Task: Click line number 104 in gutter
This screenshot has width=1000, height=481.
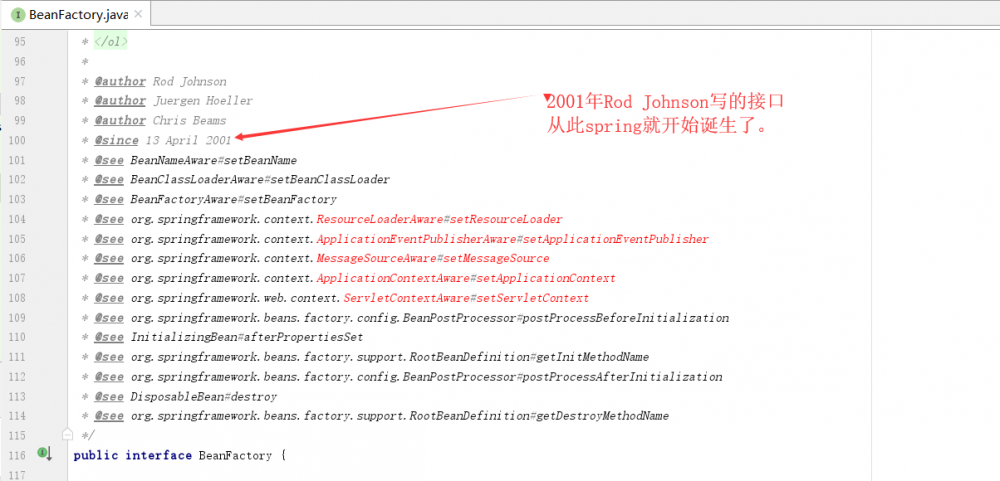Action: 17,219
